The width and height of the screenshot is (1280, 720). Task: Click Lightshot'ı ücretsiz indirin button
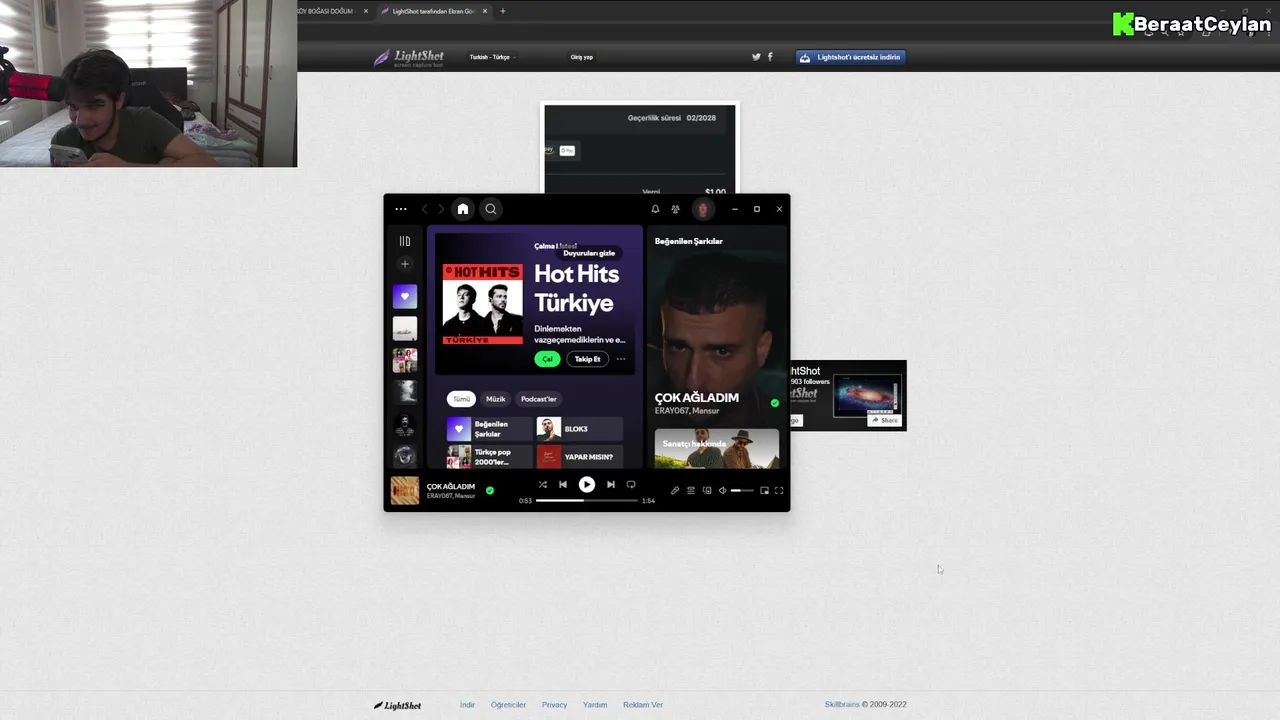(851, 57)
